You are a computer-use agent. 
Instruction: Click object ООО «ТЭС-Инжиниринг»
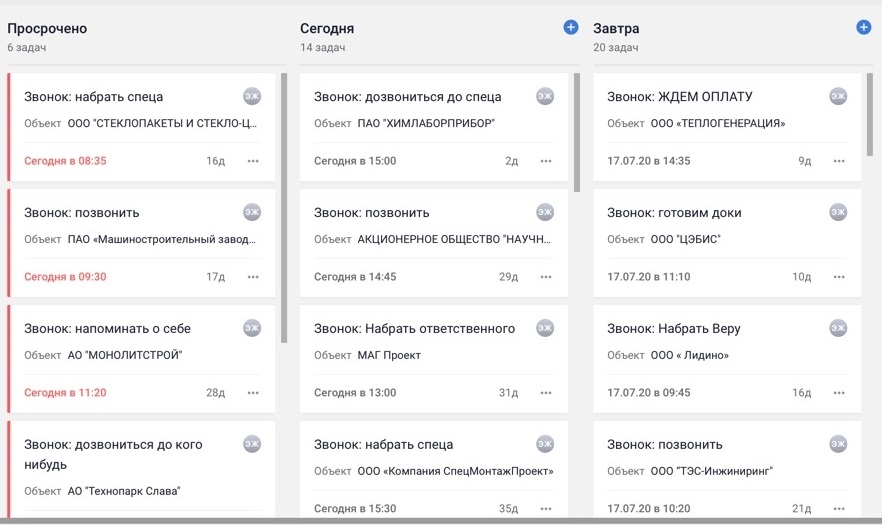tap(711, 471)
